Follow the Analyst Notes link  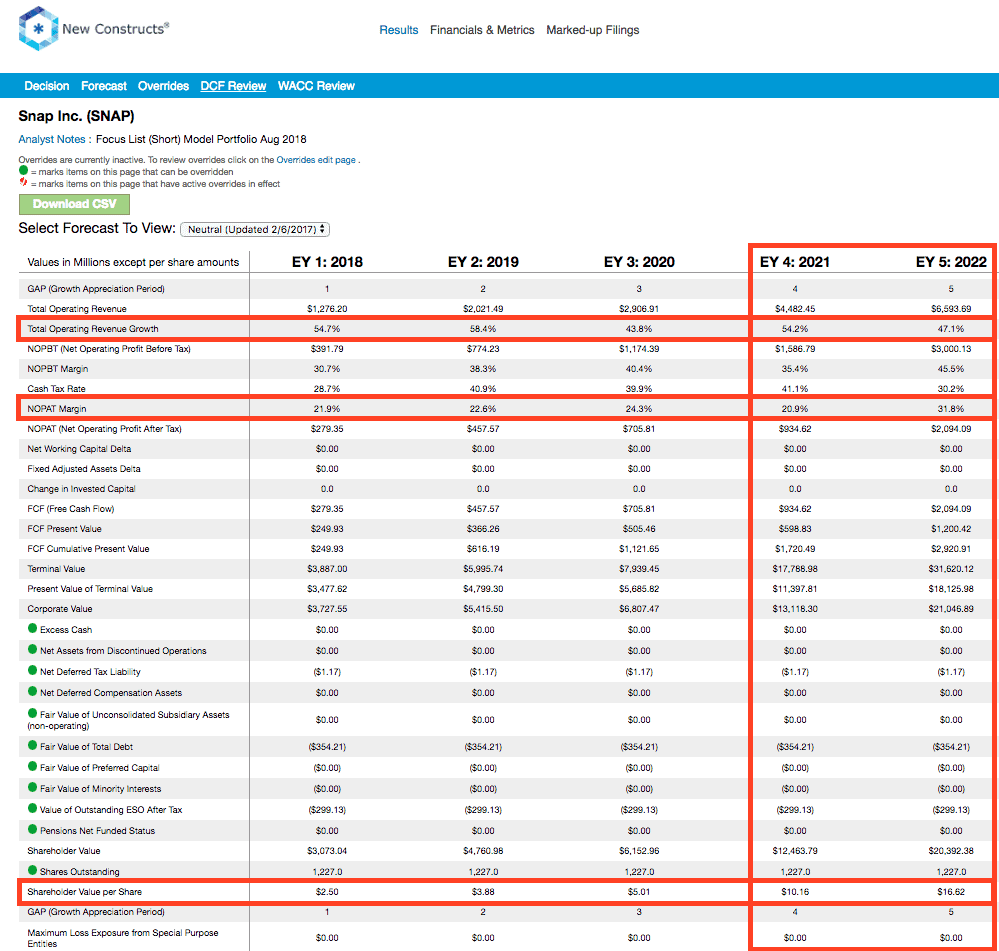52,139
